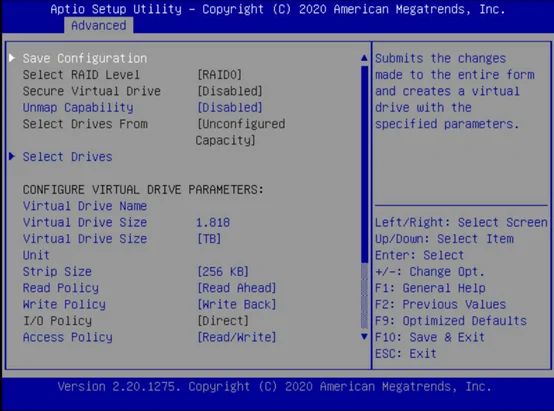Edit the Virtual Drive Size 1.818 value

(213, 222)
